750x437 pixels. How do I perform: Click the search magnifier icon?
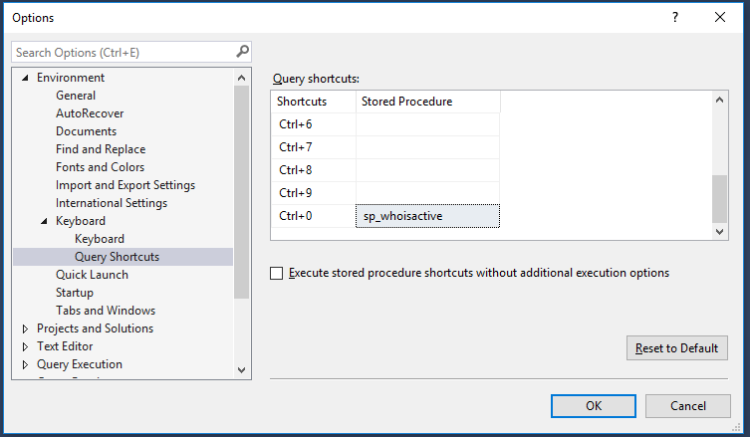pyautogui.click(x=242, y=51)
